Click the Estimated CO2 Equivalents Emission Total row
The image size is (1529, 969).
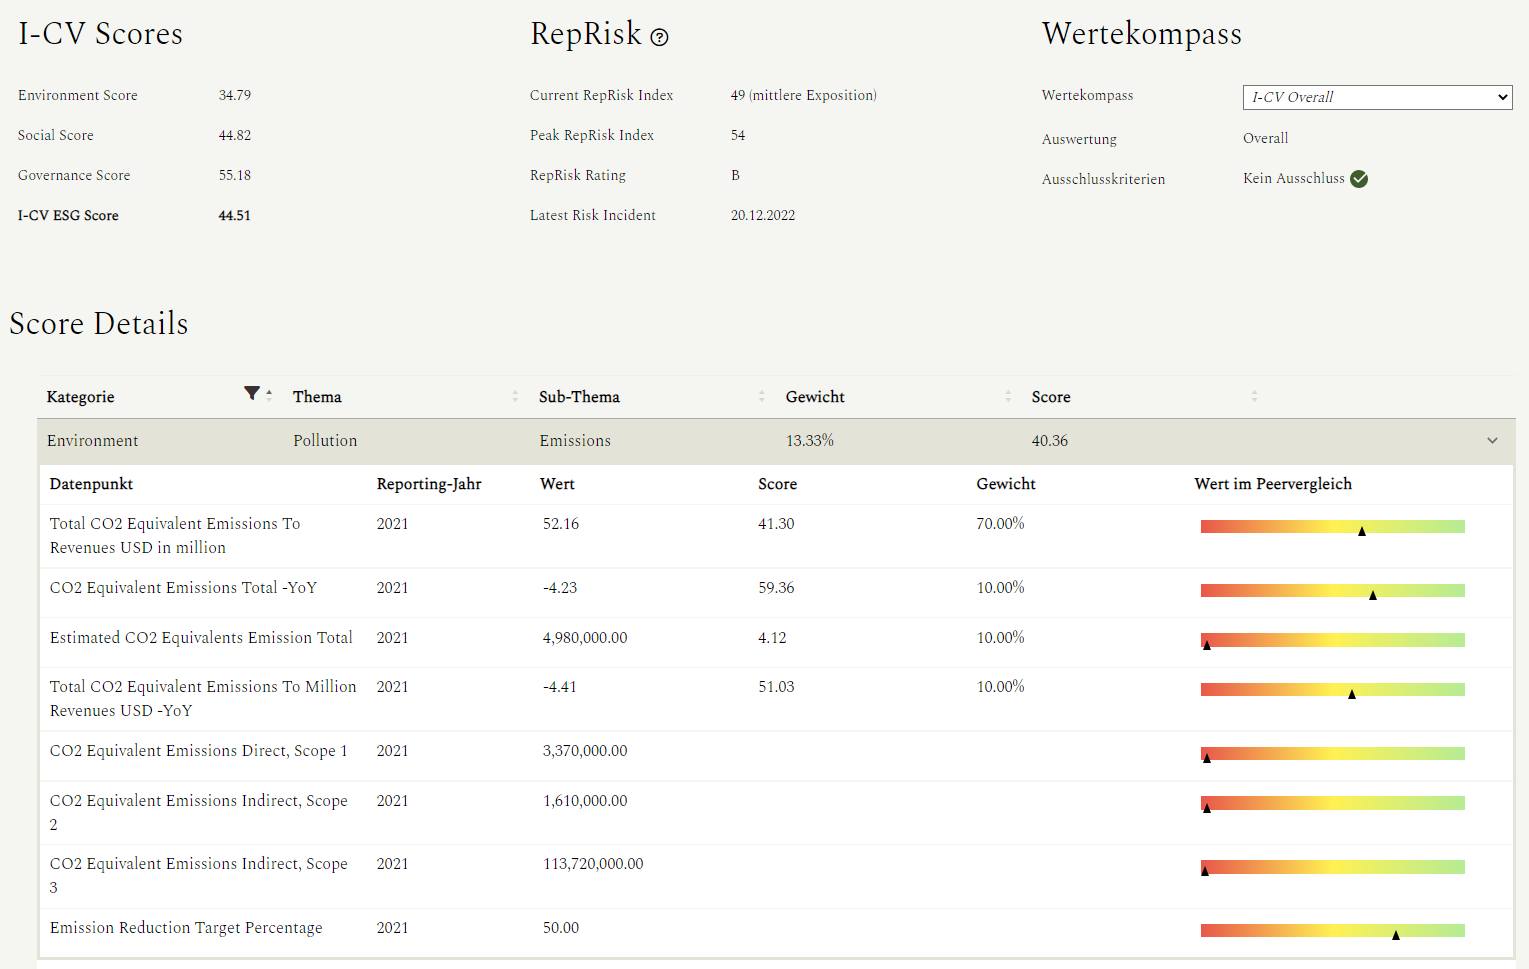[x=201, y=638]
